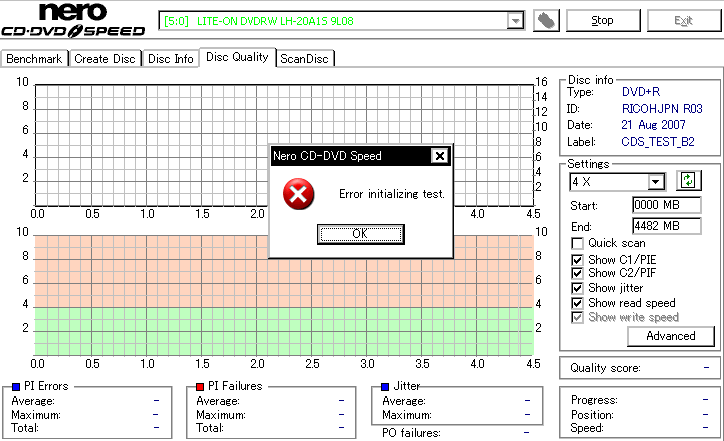This screenshot has height=441, width=724.
Task: Click the PI Errors Average label
Action: 33,401
